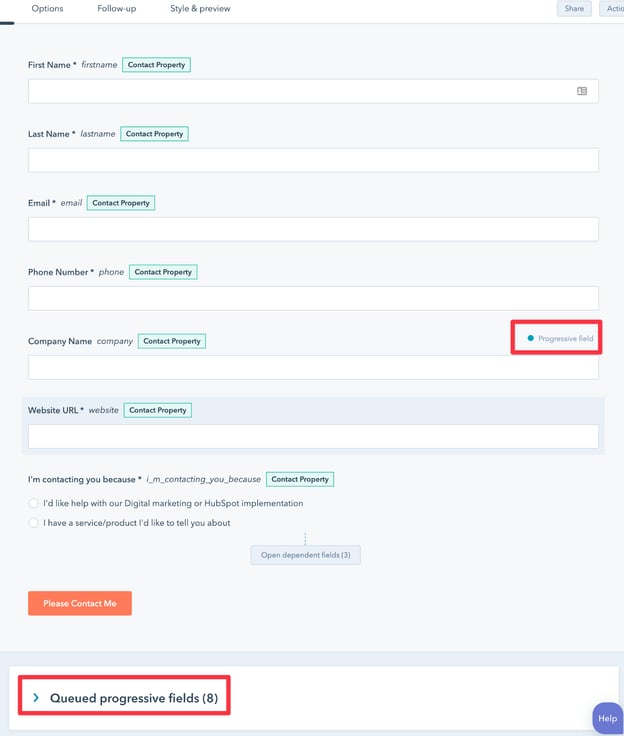Select the Company Name input field

[313, 367]
